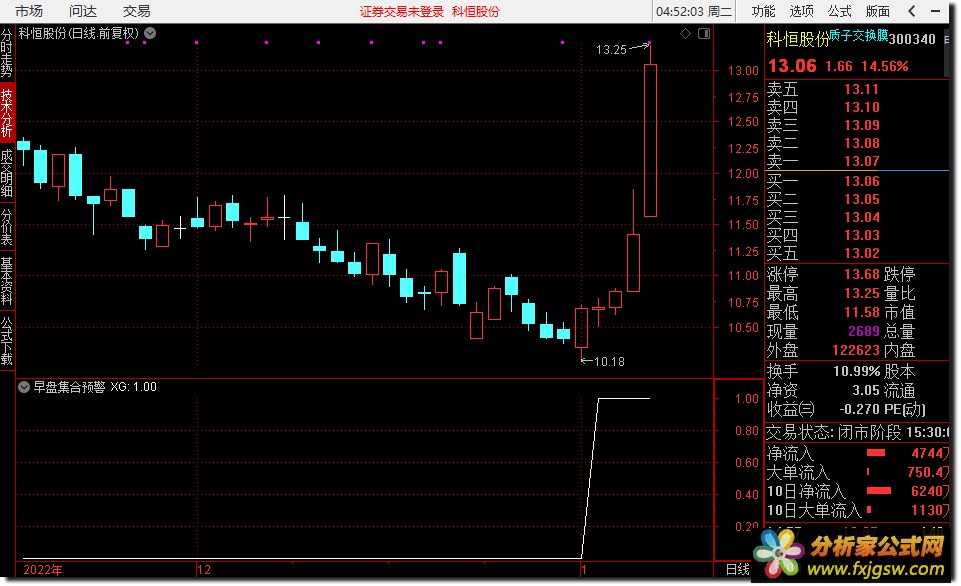Image resolution: width=961 pixels, height=586 pixels.
Task: Open the 版面 menu
Action: click(x=878, y=11)
